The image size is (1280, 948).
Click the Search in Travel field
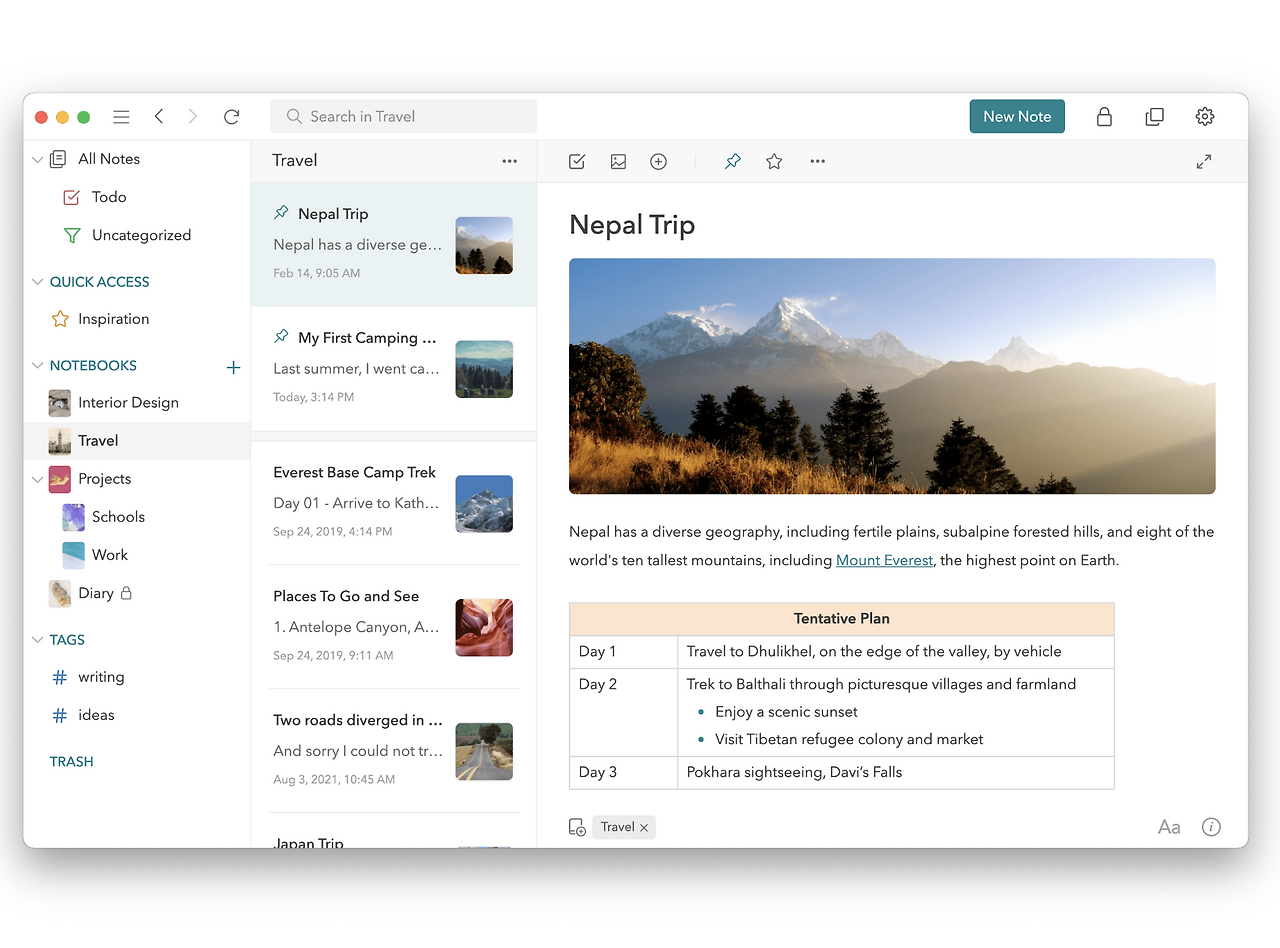403,117
